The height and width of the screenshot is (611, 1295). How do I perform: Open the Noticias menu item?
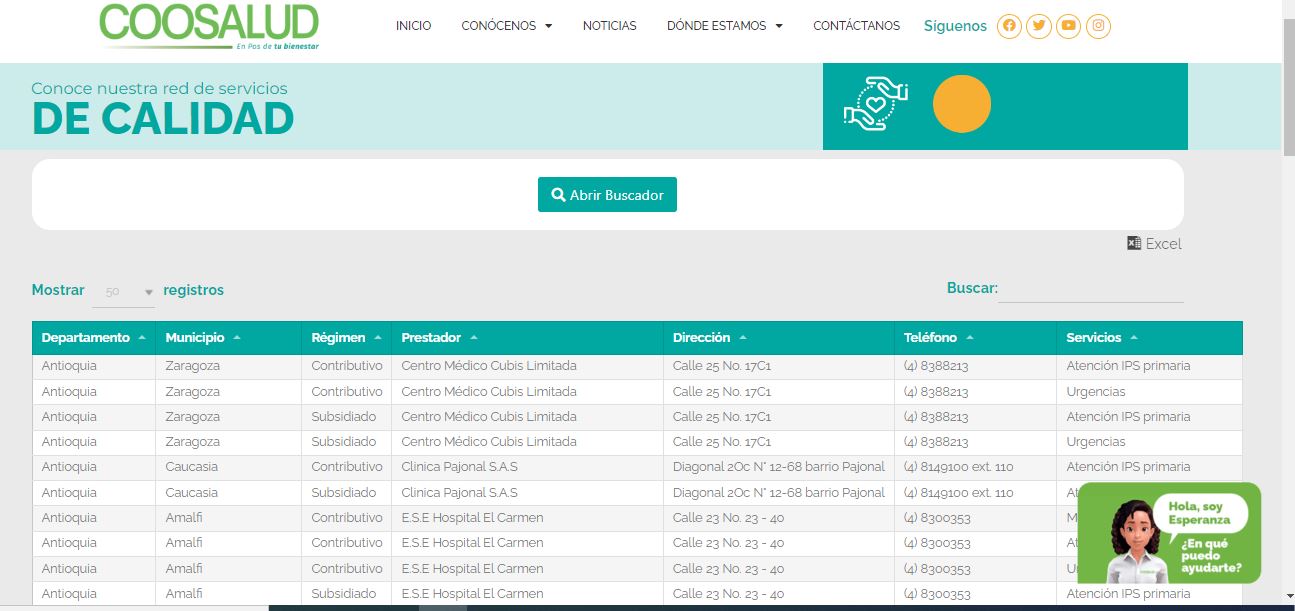coord(609,26)
